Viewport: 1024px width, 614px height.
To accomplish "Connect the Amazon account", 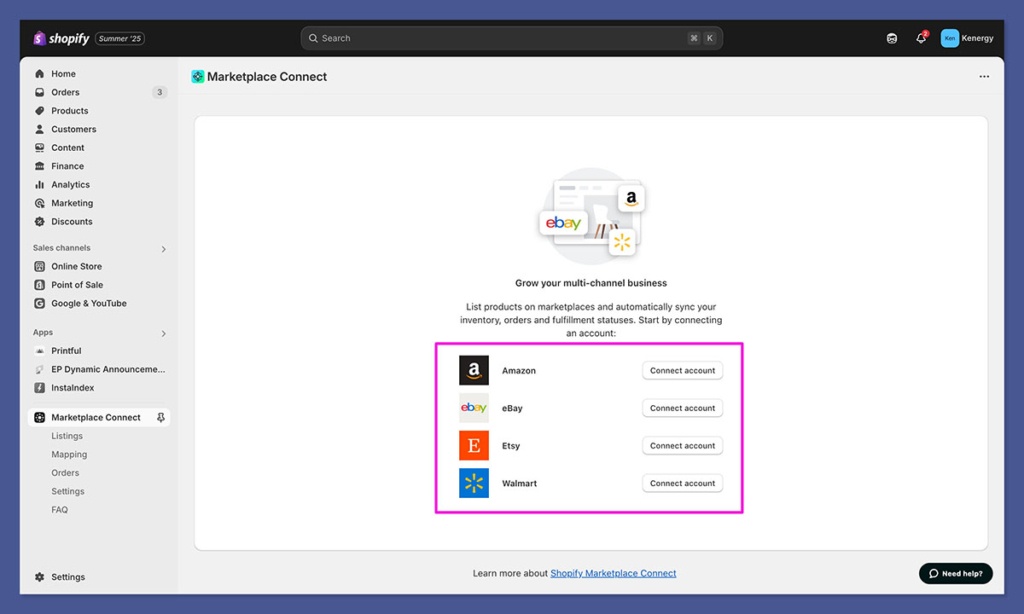I will (x=682, y=370).
